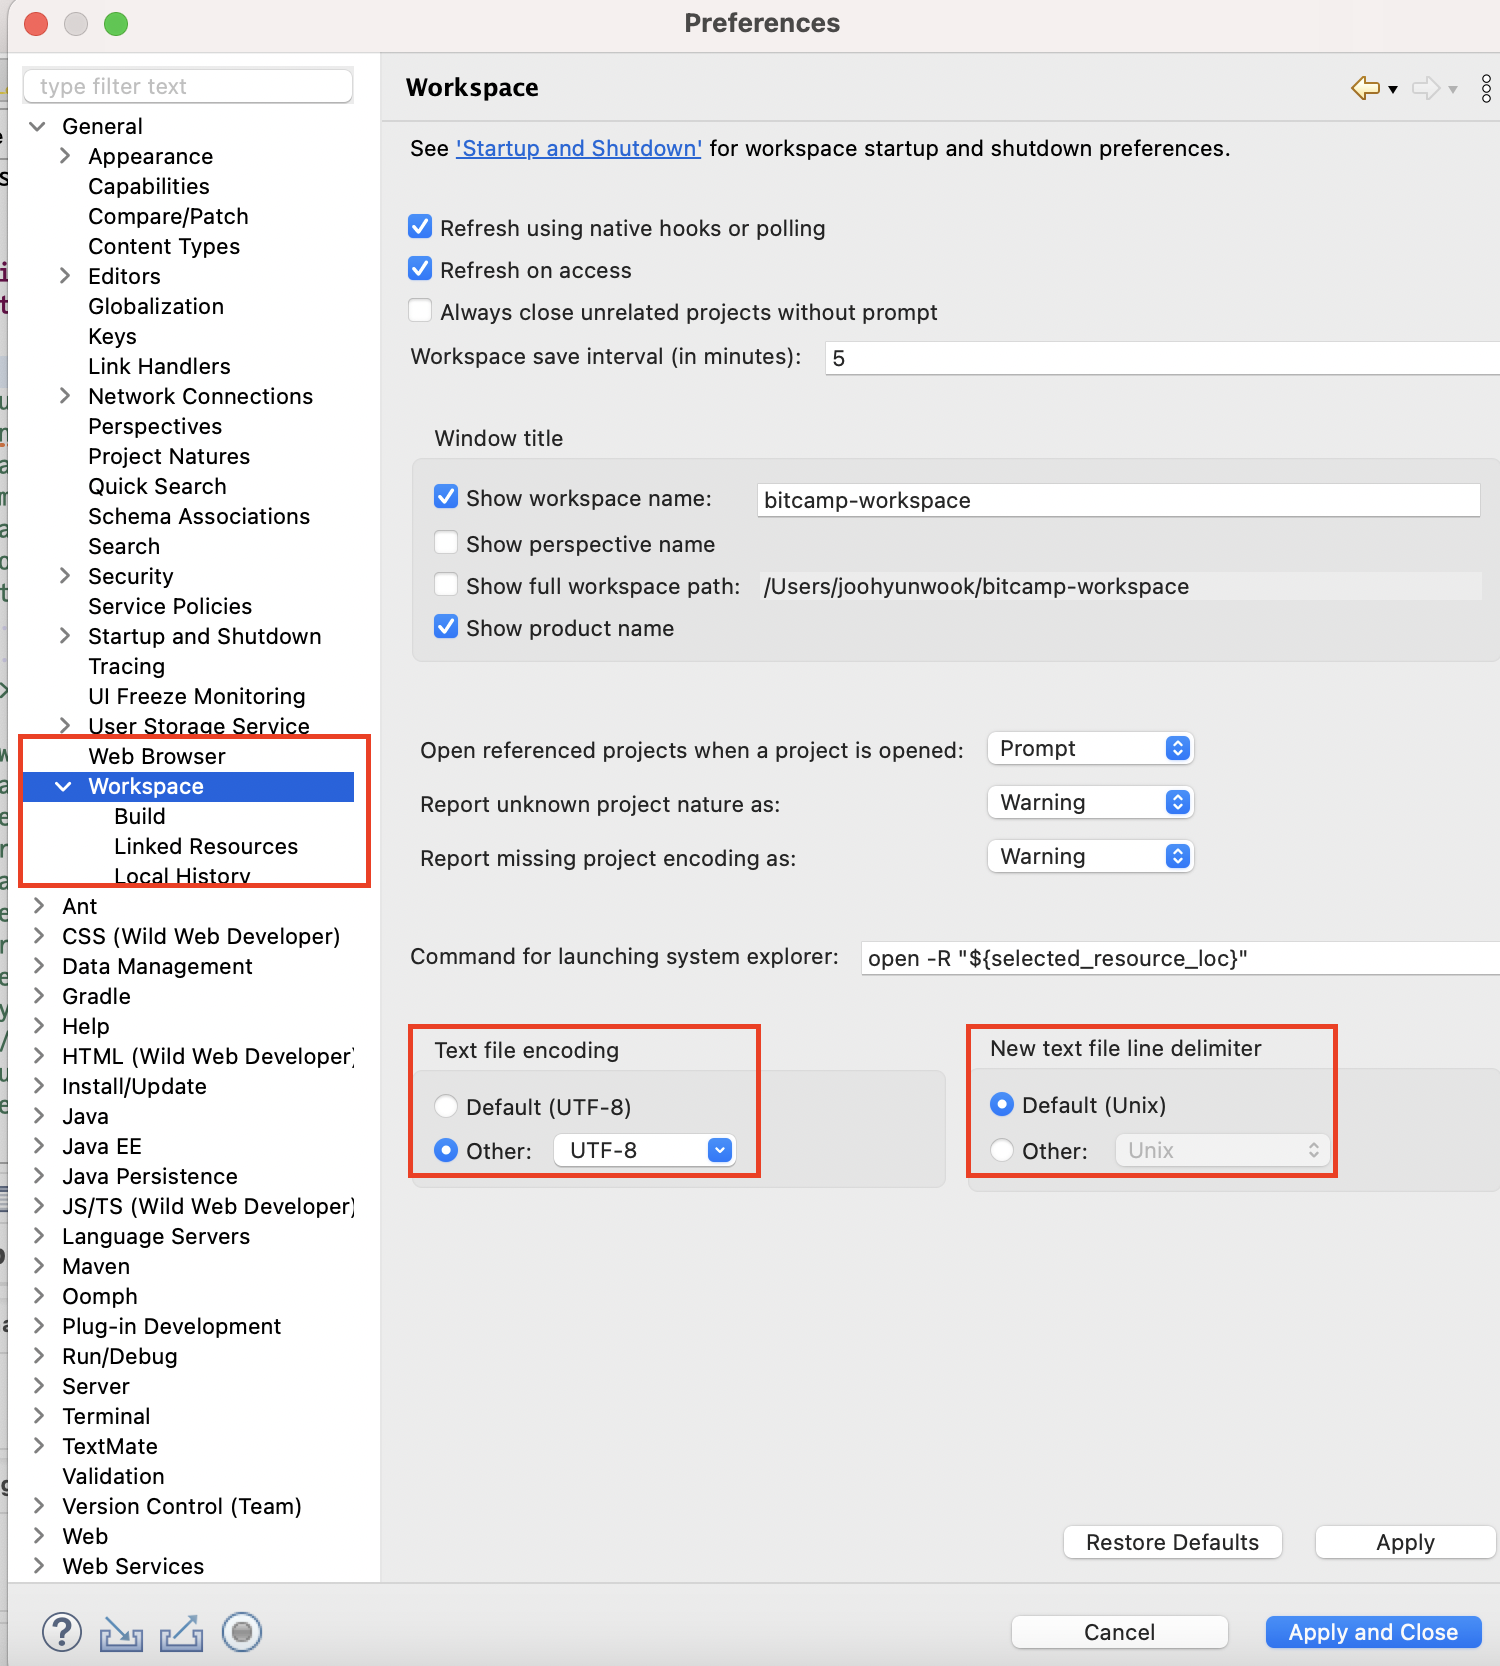
Task: Enable Always close unrelated projects without prompt
Action: coord(420,311)
